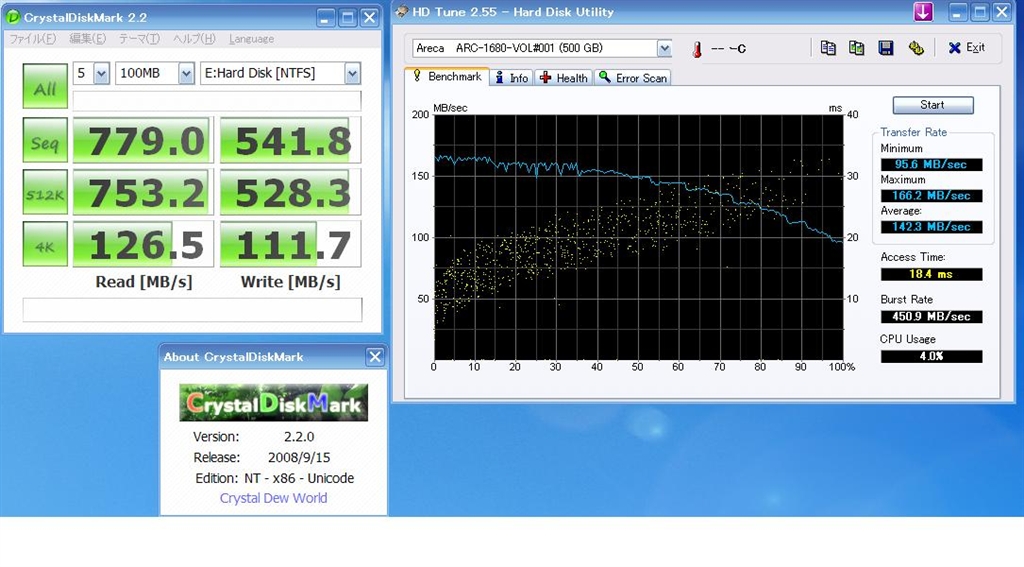Click the floppy disk save icon
This screenshot has height=567, width=1024.
886,48
